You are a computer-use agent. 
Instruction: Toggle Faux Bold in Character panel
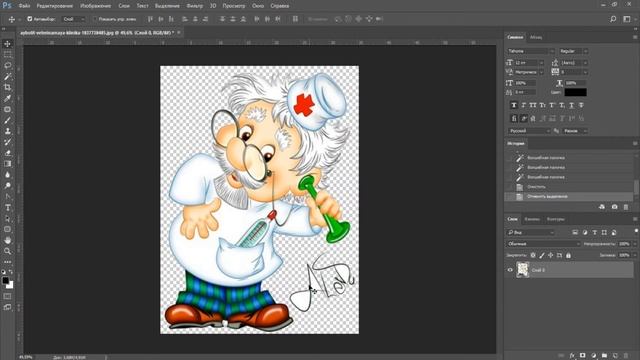(514, 105)
